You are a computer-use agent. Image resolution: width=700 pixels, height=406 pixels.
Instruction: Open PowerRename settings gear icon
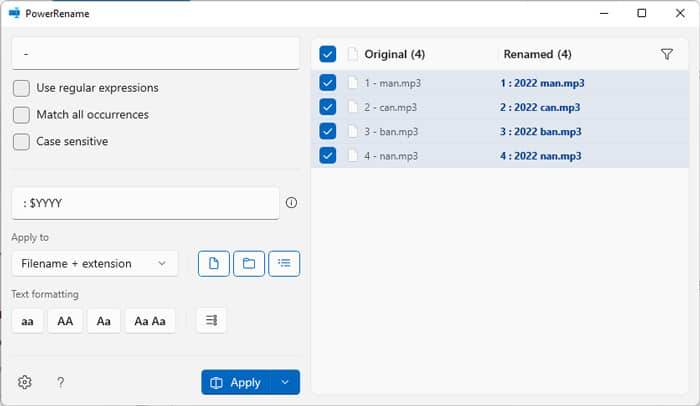pos(25,382)
